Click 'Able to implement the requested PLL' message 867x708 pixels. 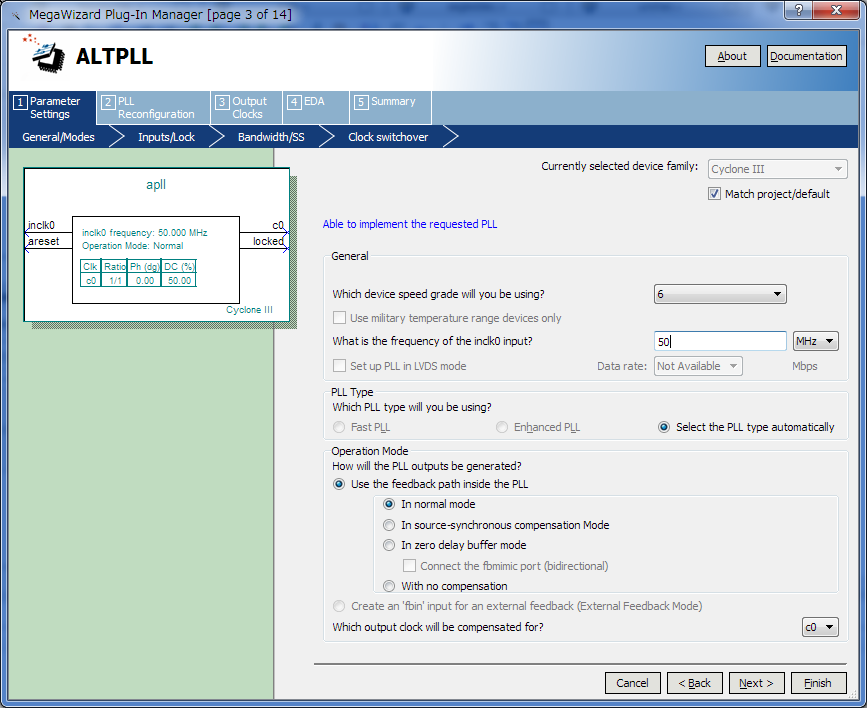coord(410,224)
